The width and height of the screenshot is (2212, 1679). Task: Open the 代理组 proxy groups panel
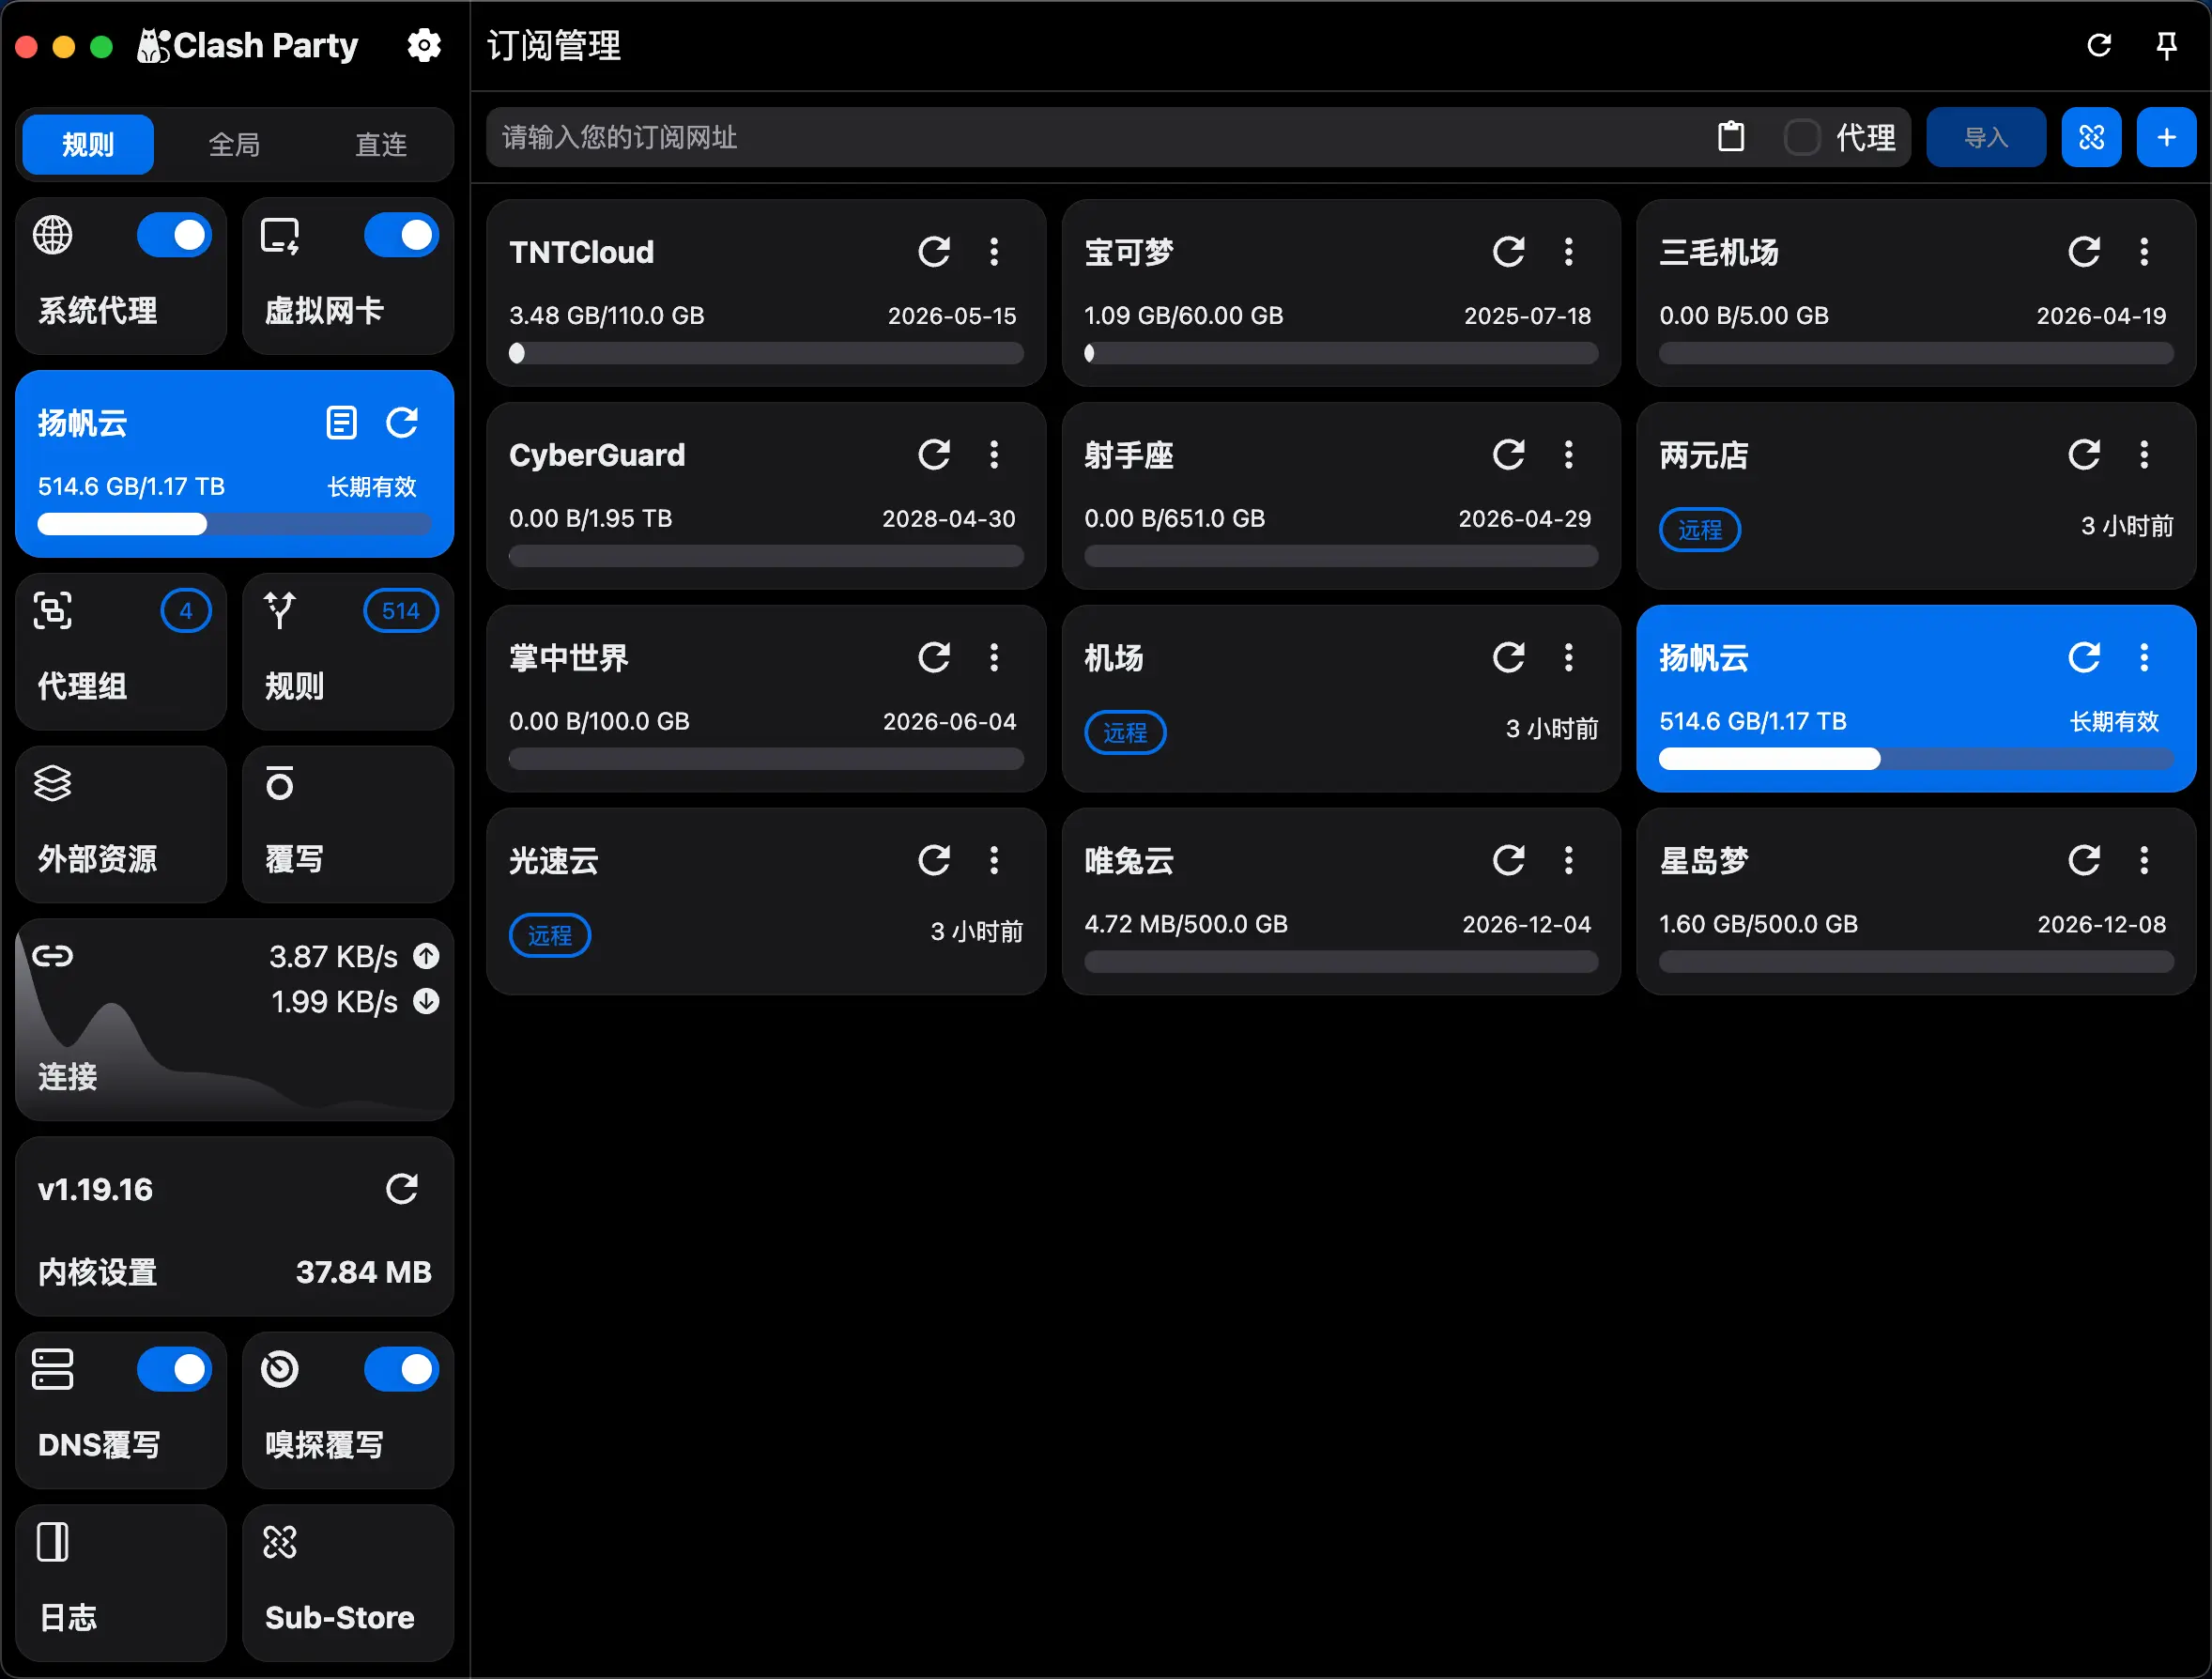(120, 651)
